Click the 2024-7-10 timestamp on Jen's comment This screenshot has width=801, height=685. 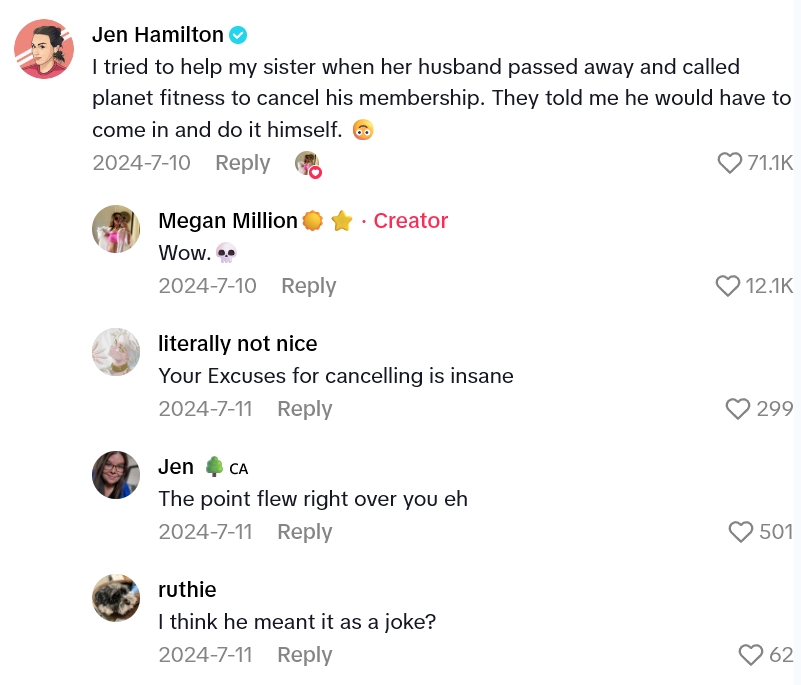[142, 163]
